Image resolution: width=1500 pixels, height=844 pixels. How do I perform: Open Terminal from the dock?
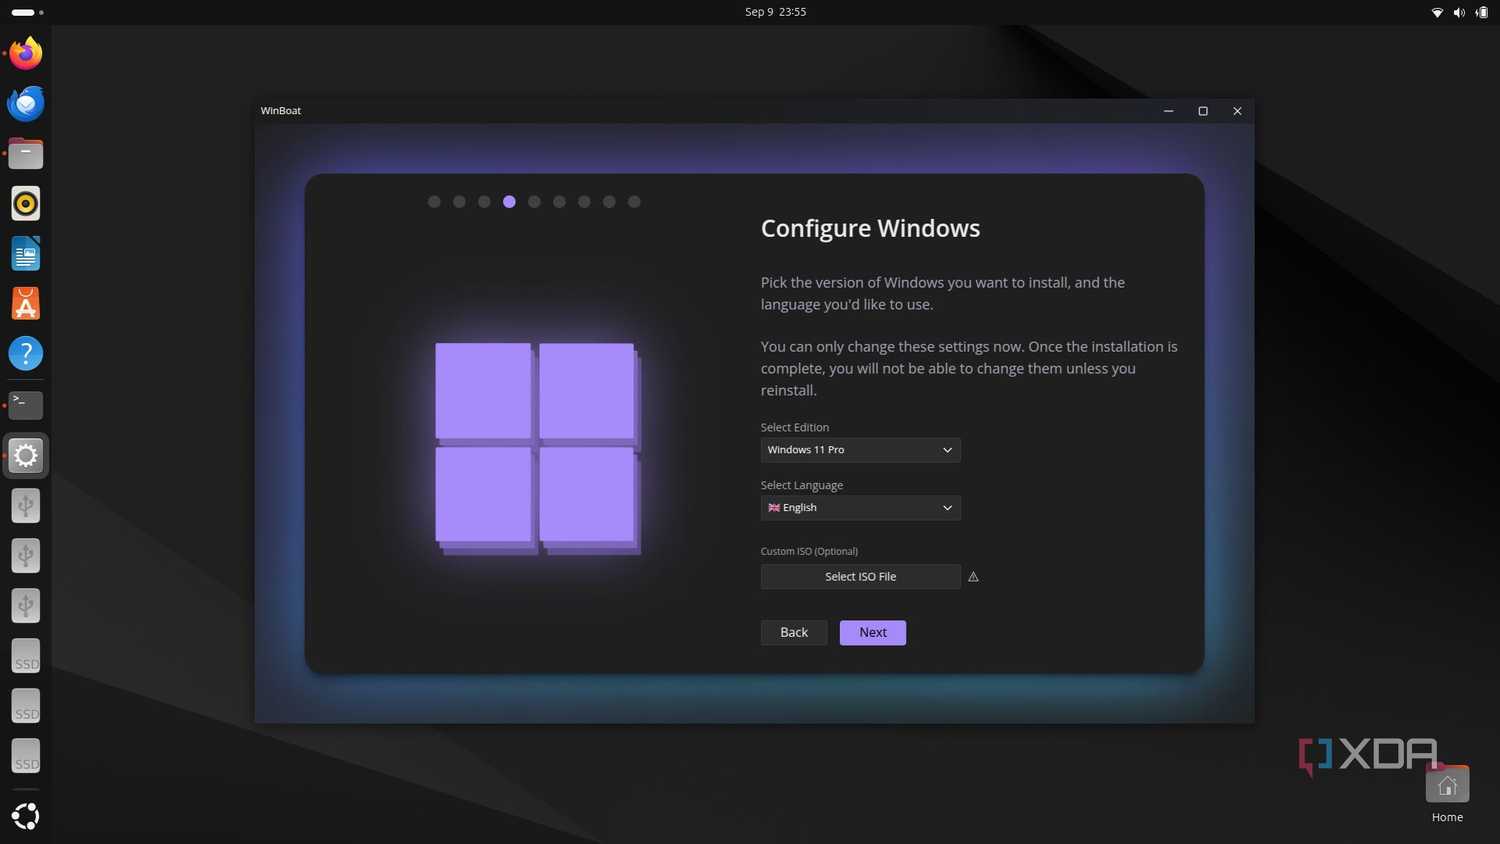tap(26, 404)
